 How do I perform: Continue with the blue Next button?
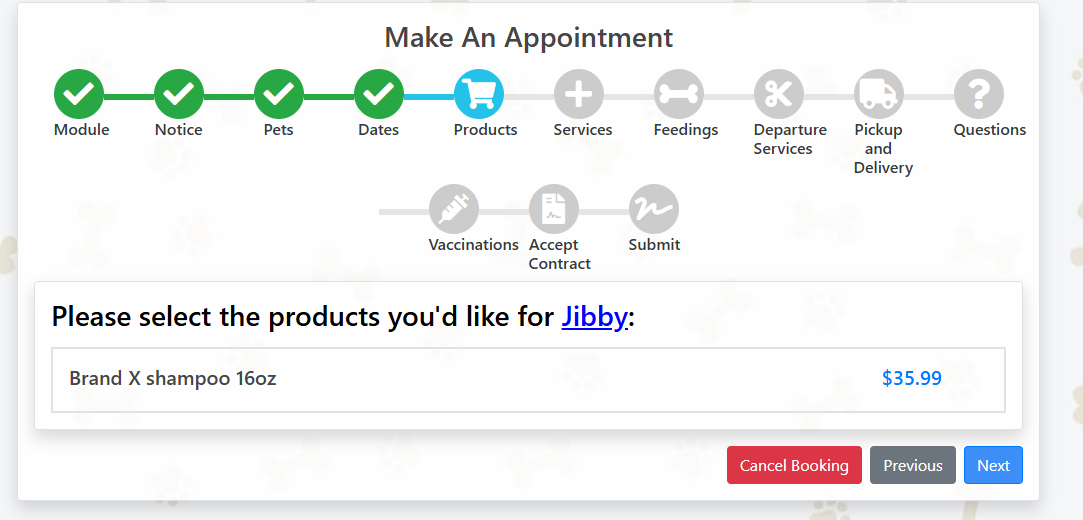993,465
